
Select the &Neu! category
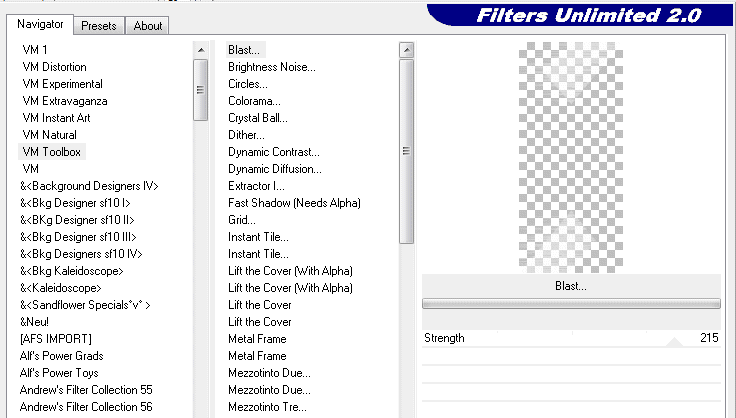(x=34, y=322)
